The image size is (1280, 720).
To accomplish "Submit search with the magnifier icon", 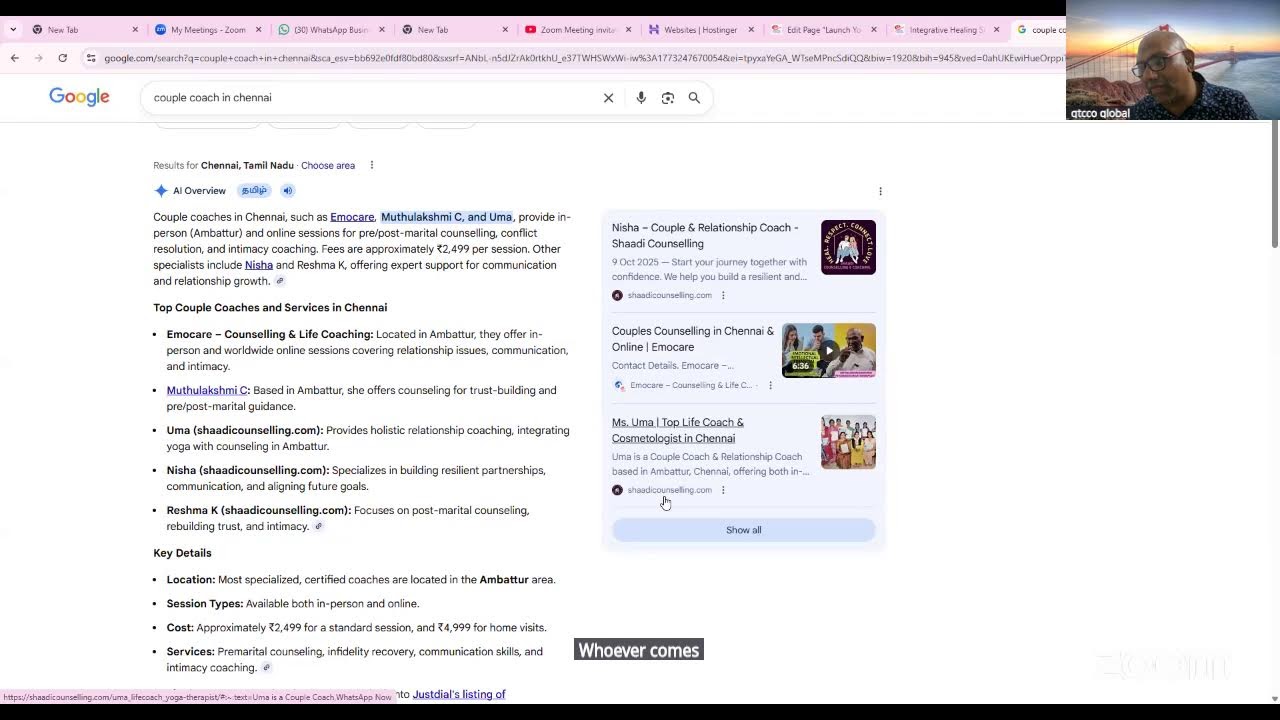I will (x=694, y=98).
